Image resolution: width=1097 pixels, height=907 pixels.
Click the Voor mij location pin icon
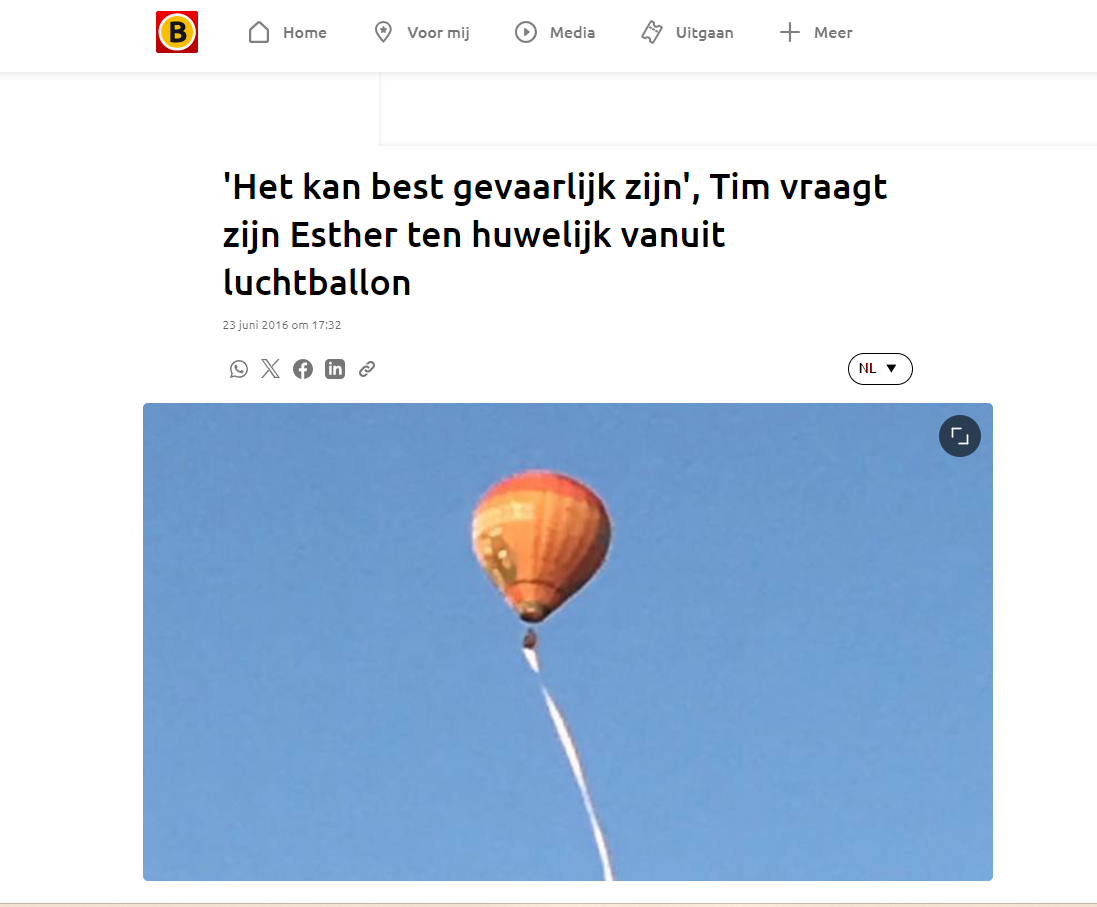pyautogui.click(x=383, y=32)
